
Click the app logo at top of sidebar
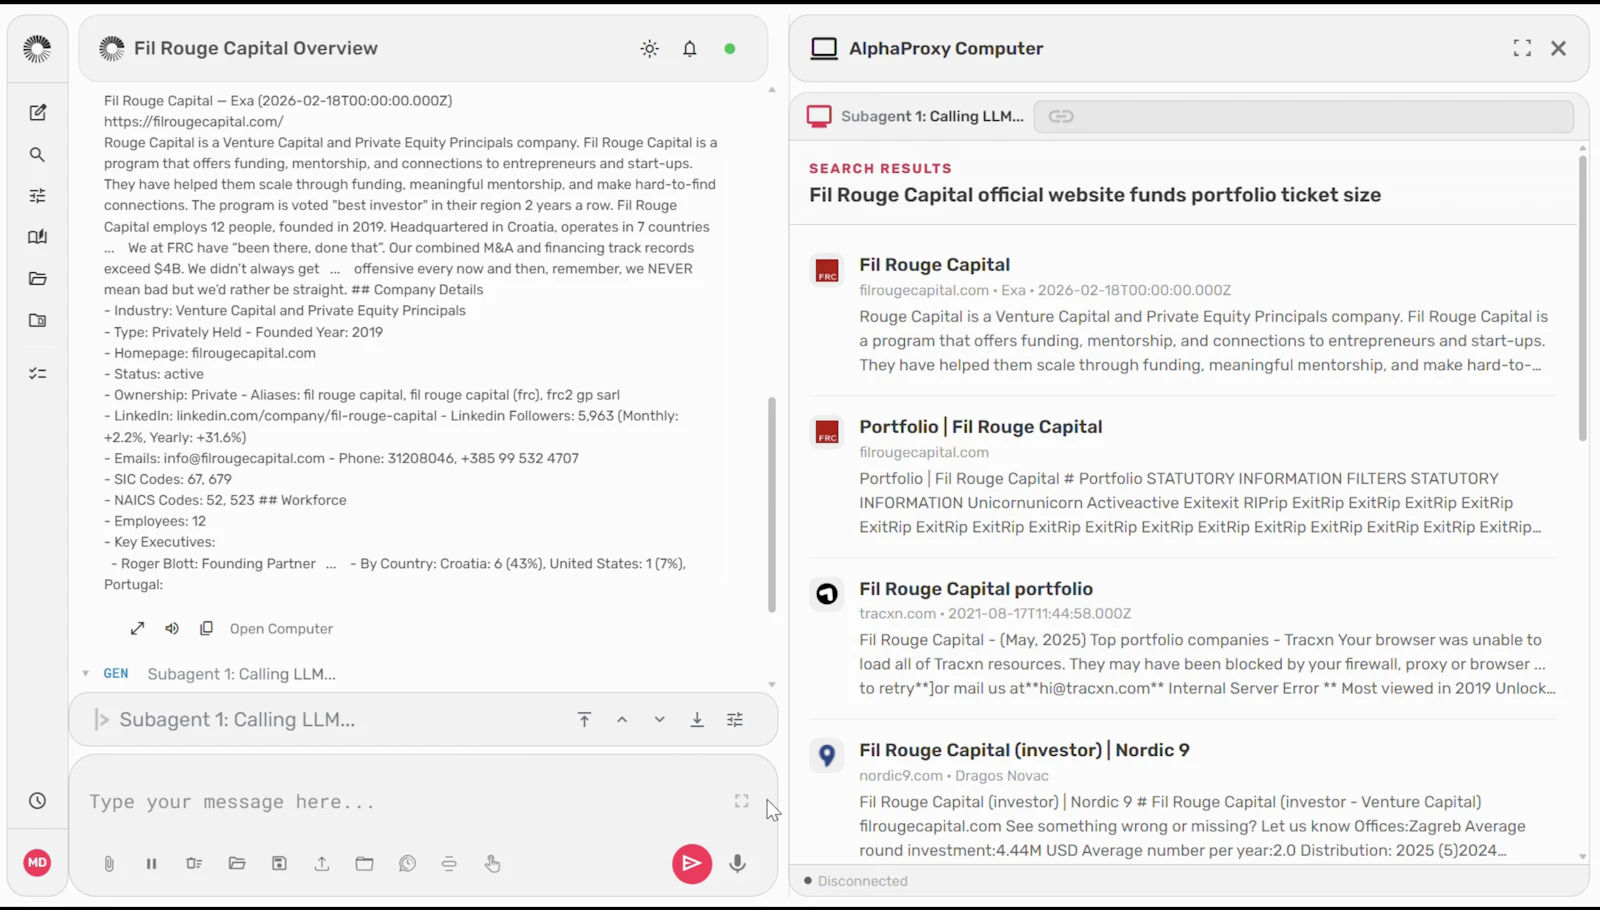point(37,48)
